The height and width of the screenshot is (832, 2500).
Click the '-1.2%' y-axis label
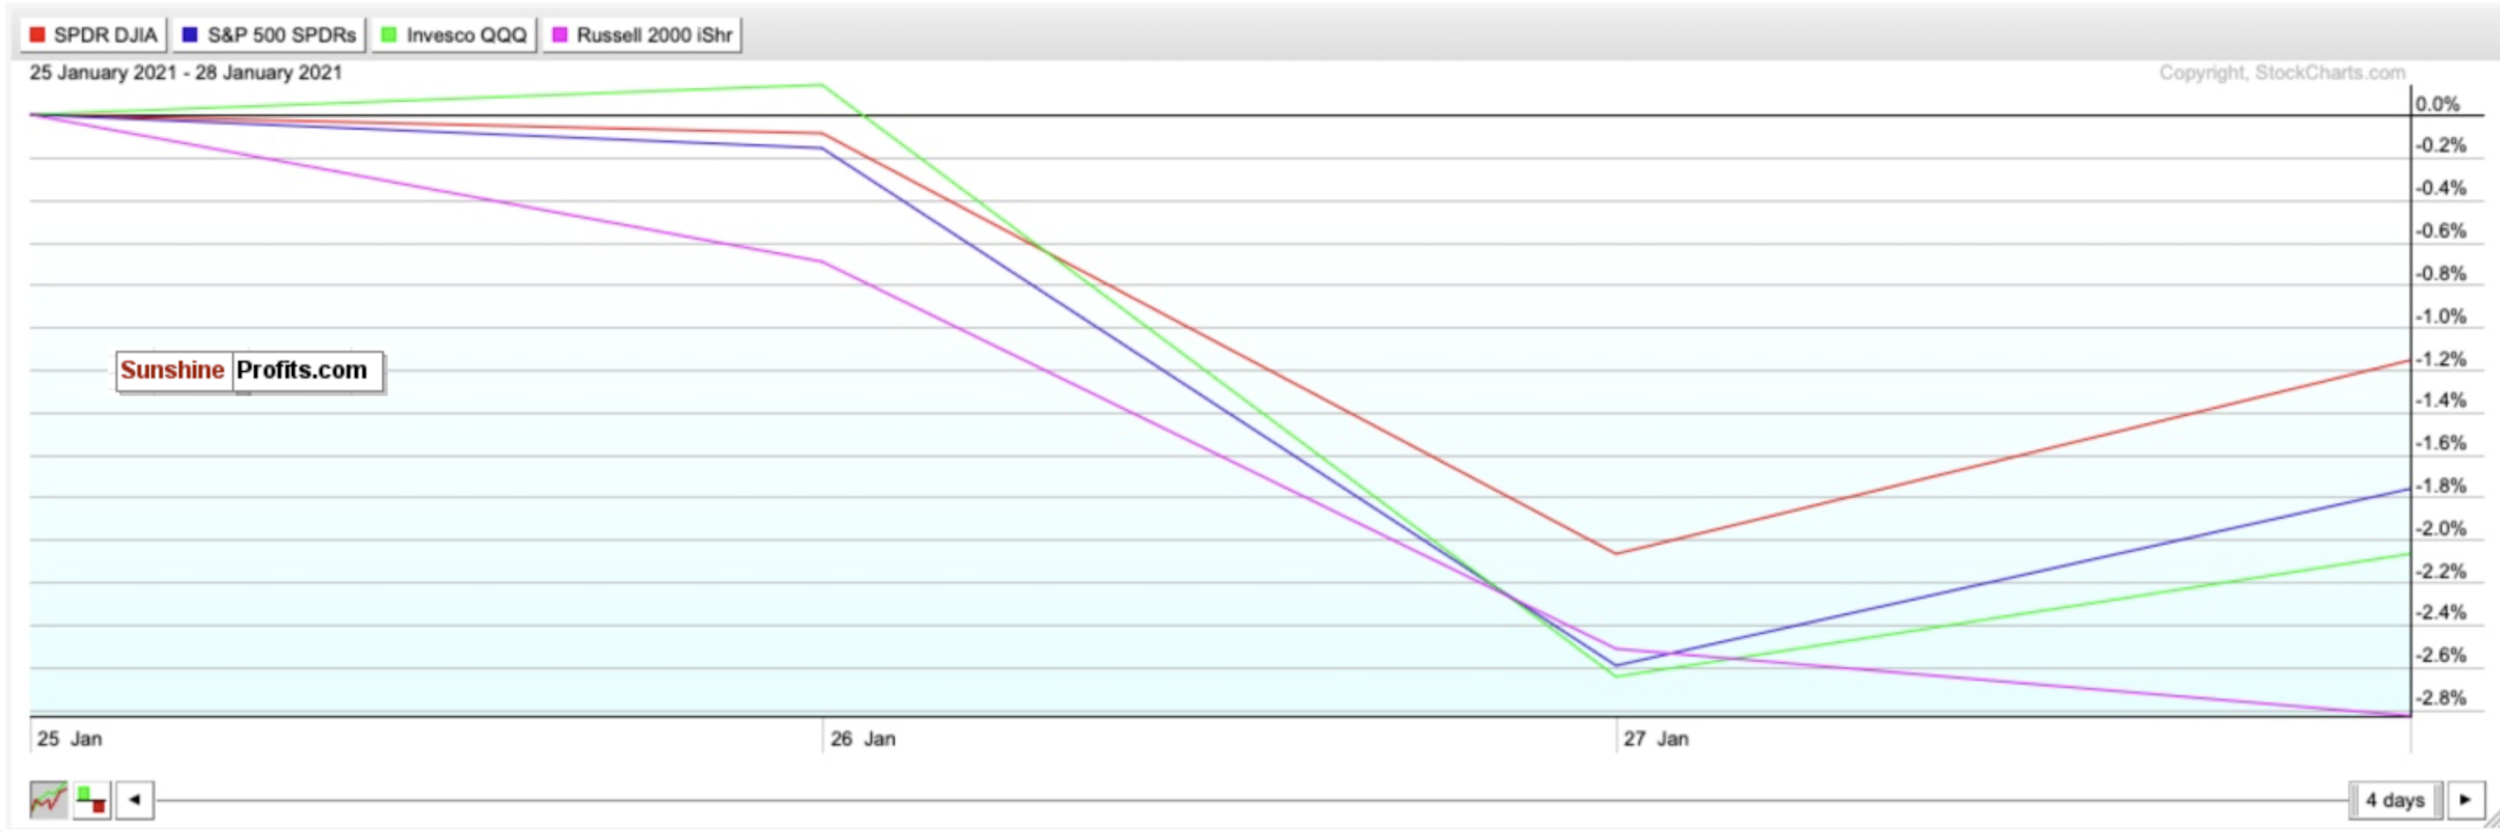point(2441,360)
